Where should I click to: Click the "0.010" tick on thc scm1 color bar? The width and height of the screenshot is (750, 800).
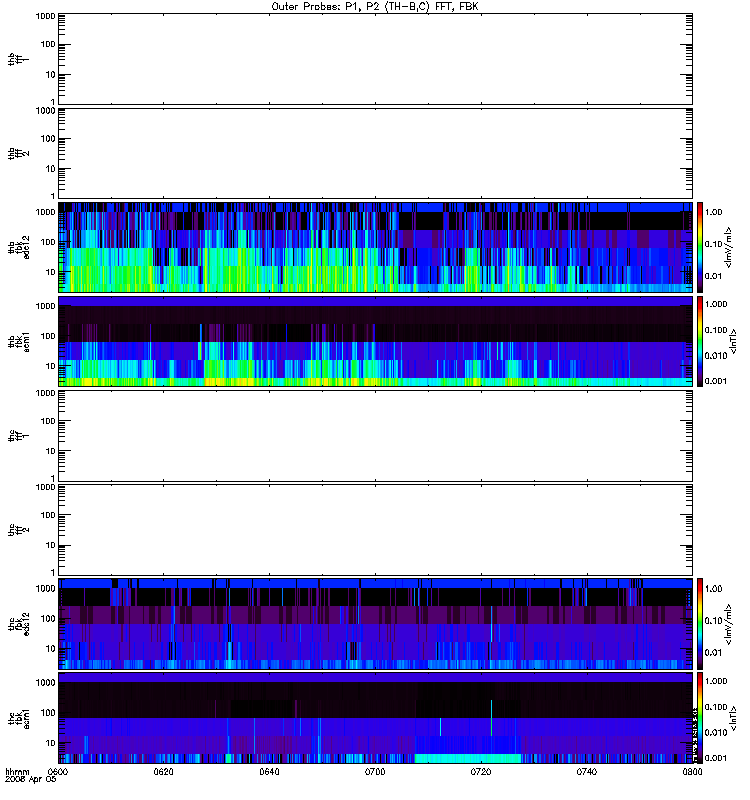click(x=716, y=733)
